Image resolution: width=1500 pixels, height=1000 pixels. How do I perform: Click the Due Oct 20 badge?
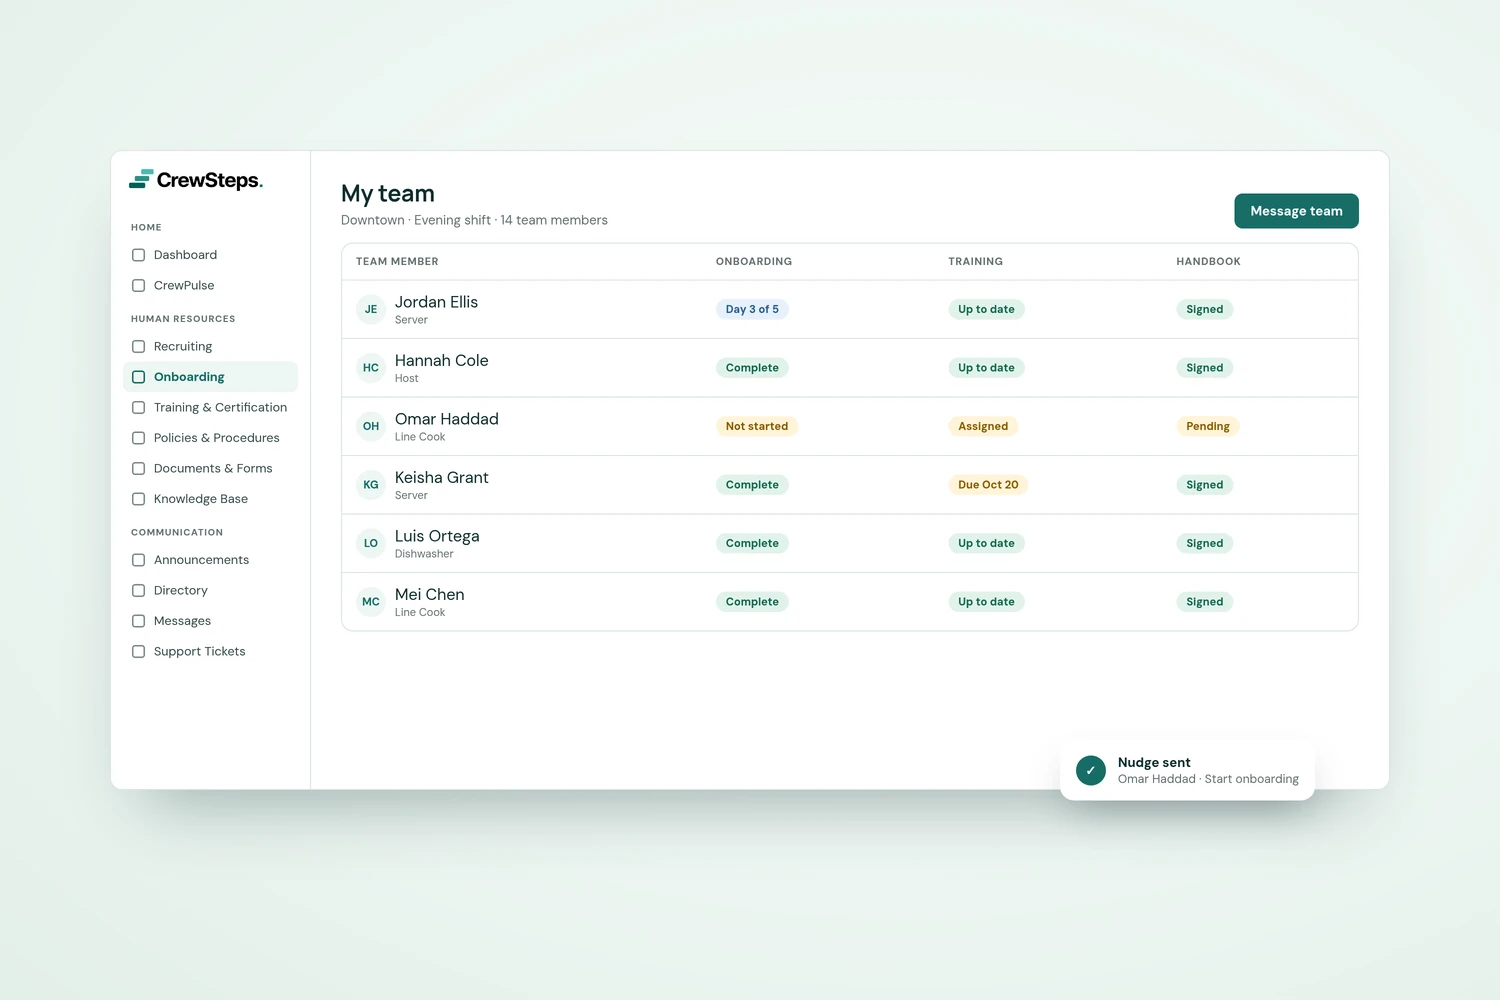(x=988, y=485)
